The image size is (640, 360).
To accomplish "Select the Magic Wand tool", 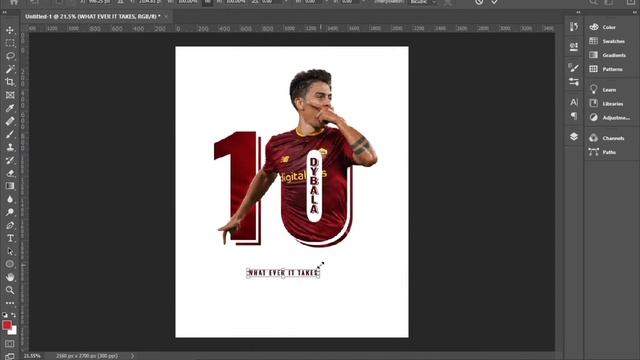I will coord(10,69).
